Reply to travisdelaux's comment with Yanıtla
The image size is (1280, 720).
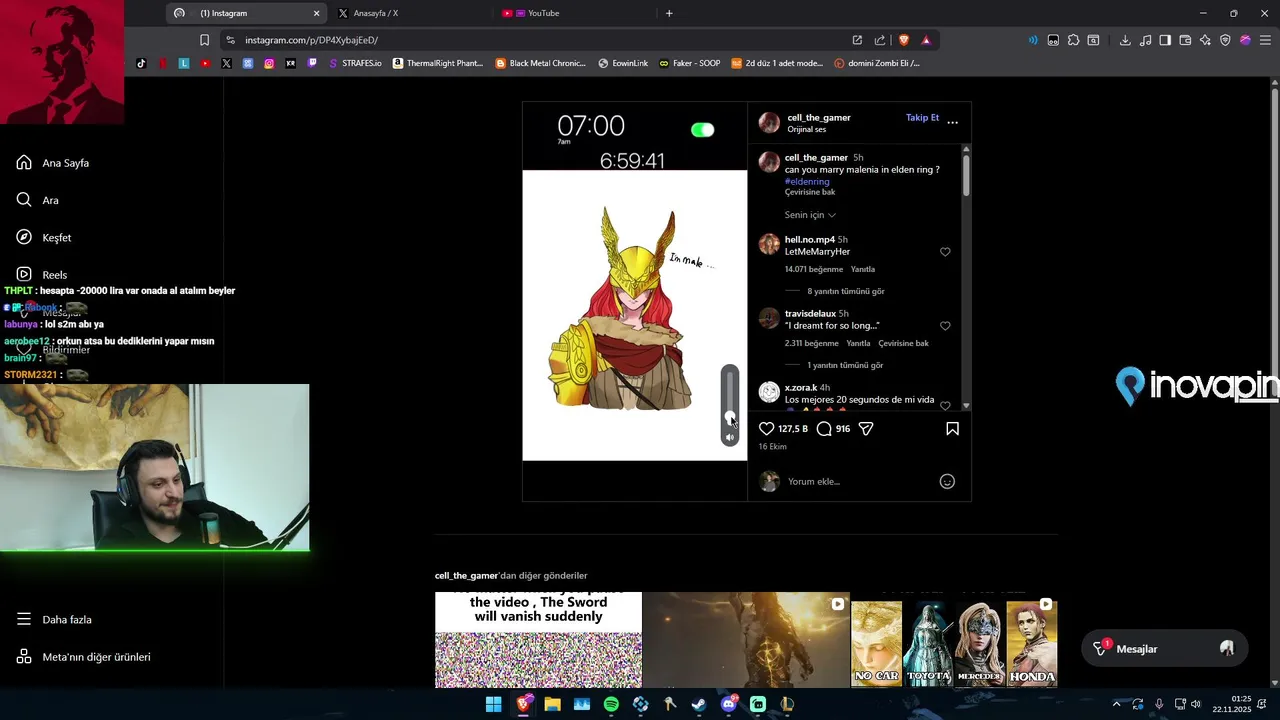(x=858, y=343)
